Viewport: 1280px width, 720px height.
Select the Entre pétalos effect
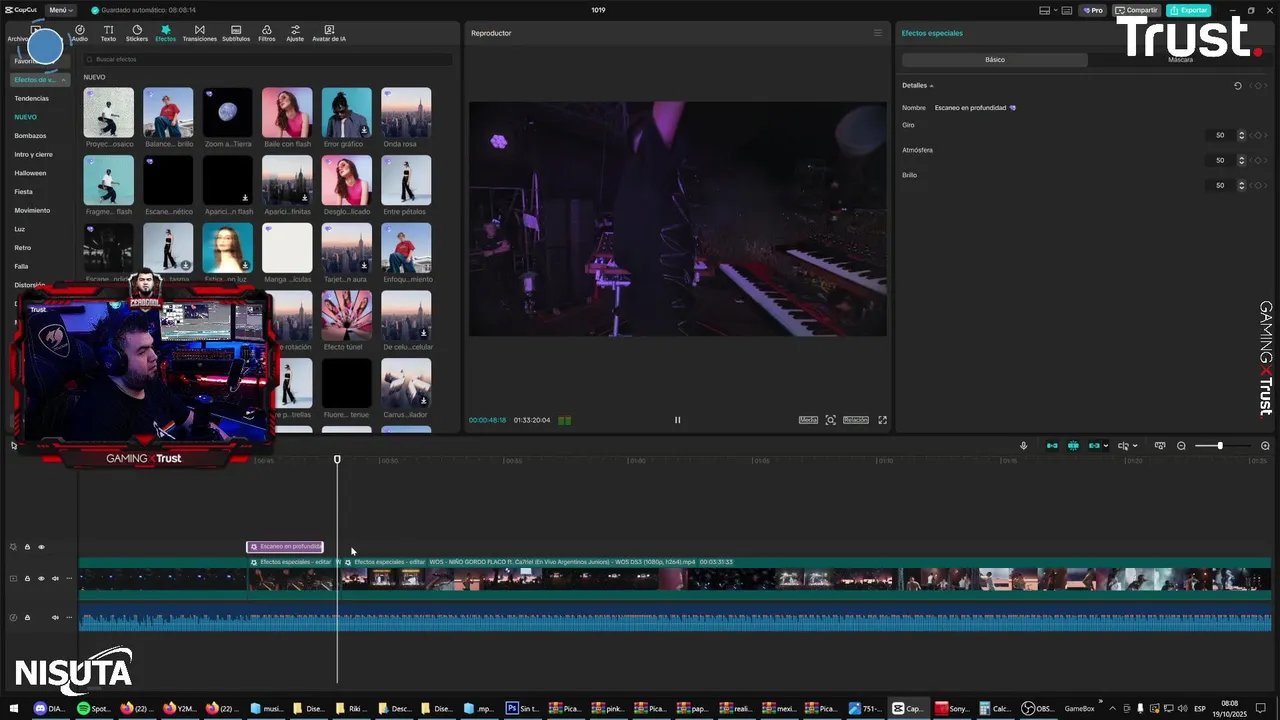tap(406, 180)
